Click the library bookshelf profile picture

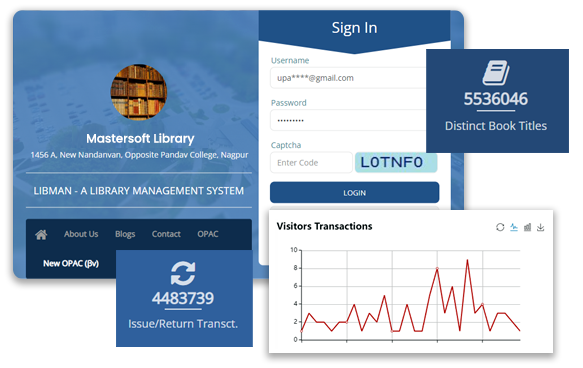(x=139, y=92)
